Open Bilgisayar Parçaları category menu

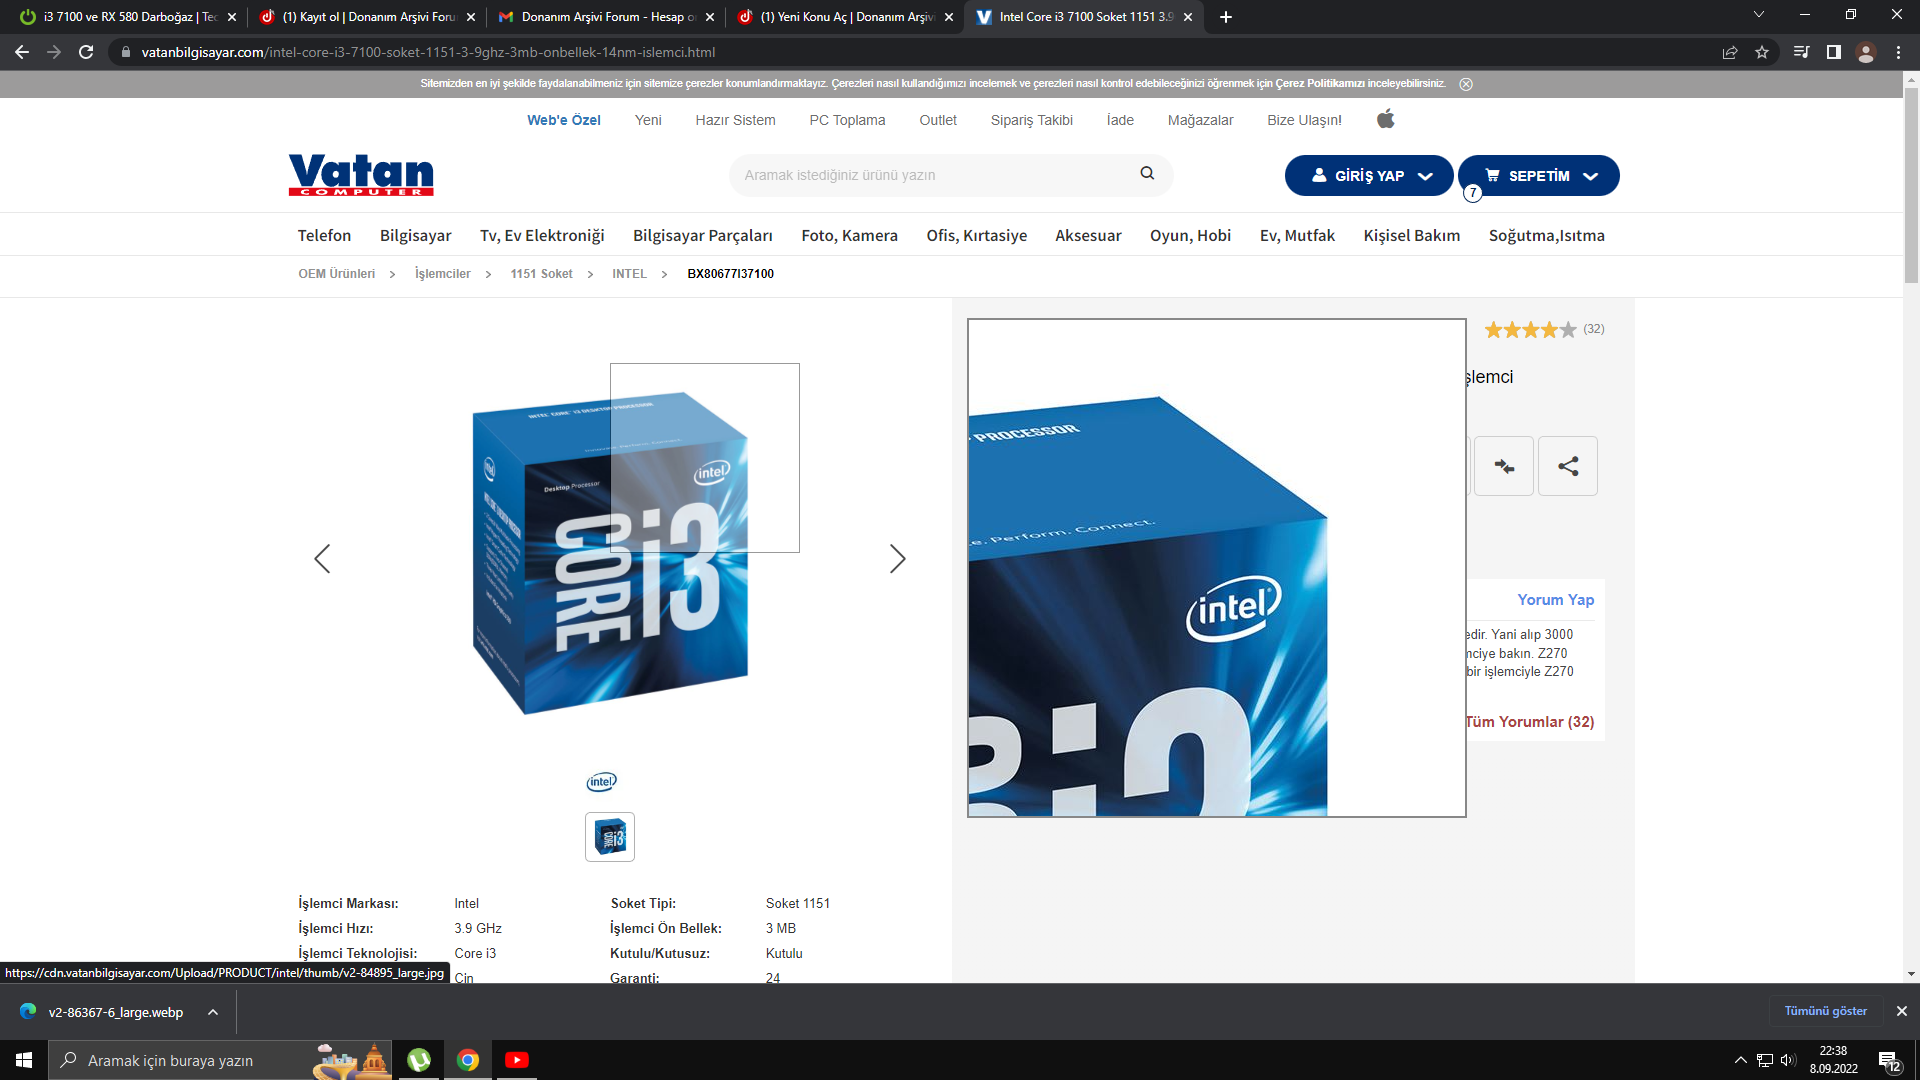[702, 236]
